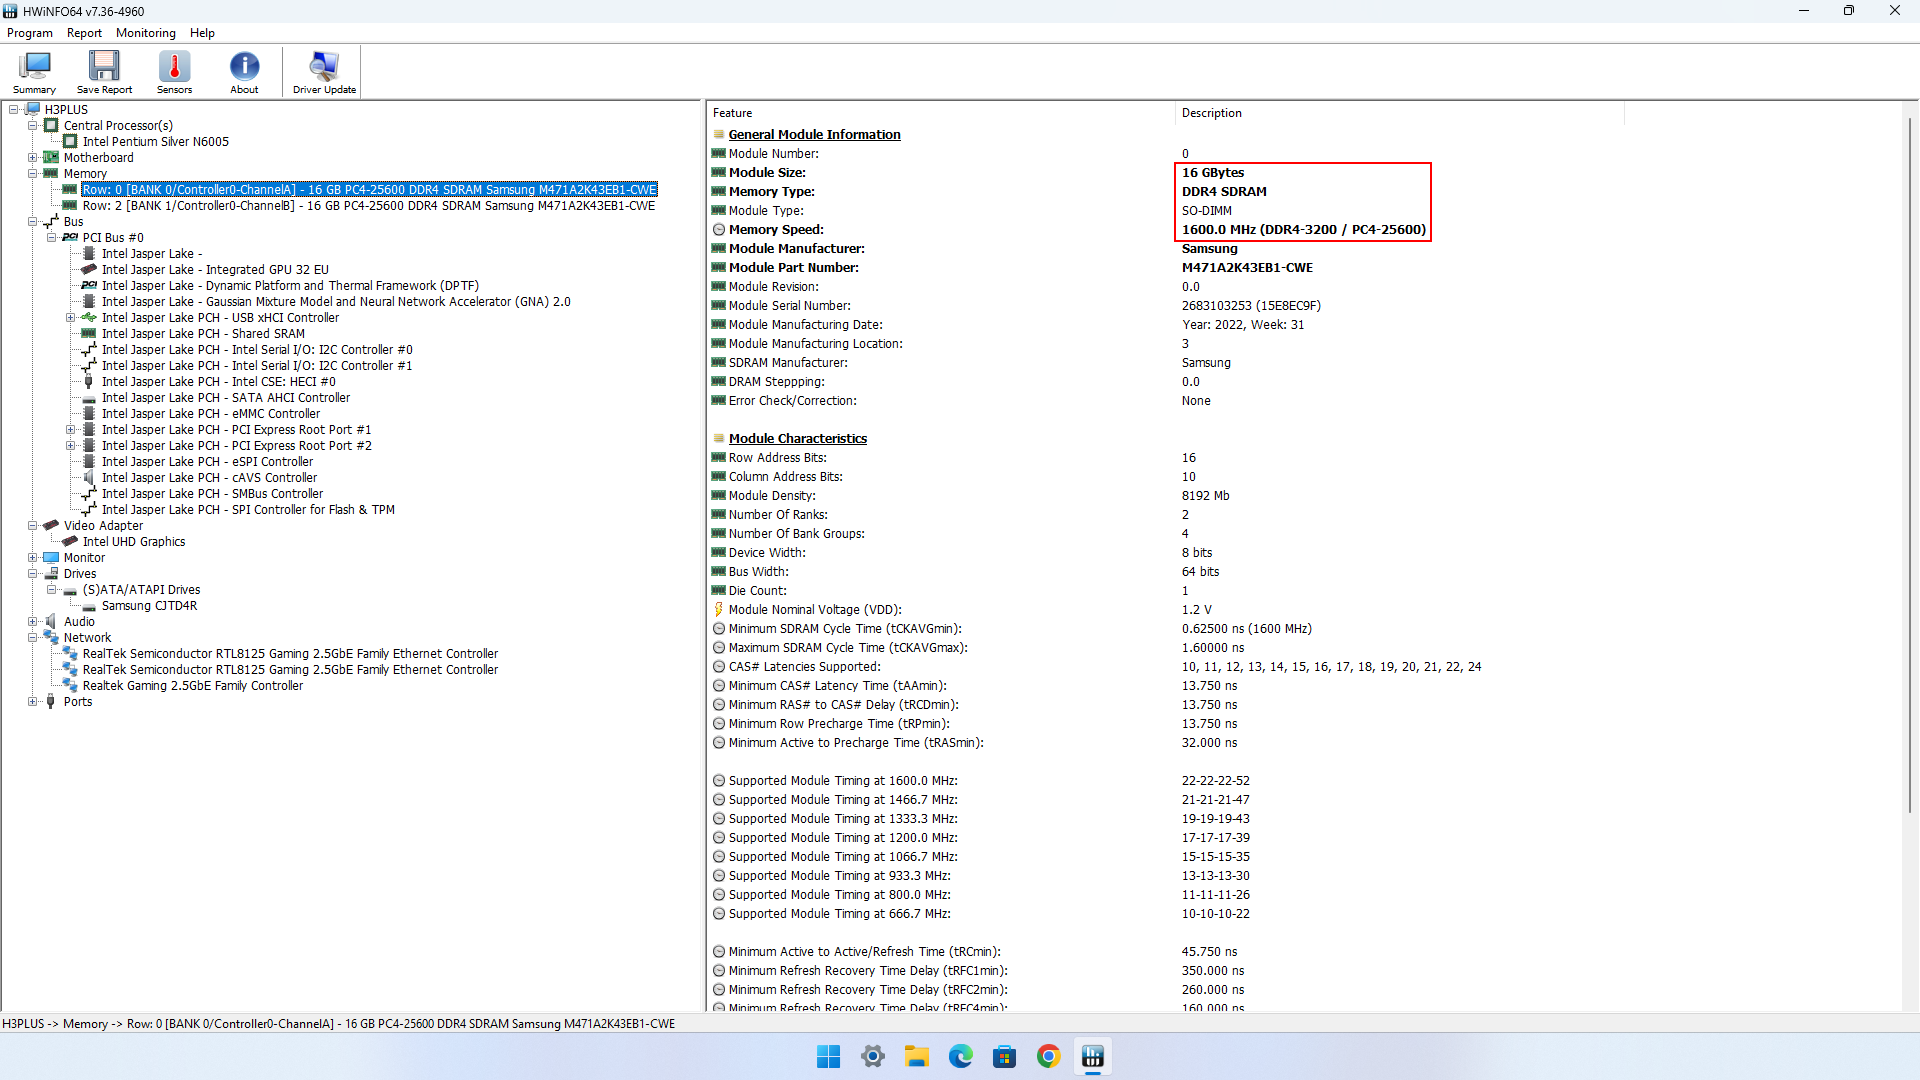Open the Report menu
The image size is (1920, 1080).
pos(84,33)
